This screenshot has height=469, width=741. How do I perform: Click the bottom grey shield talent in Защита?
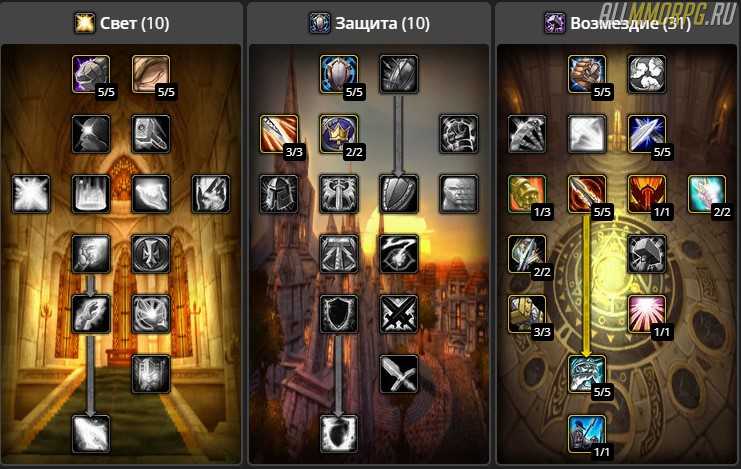(339, 434)
